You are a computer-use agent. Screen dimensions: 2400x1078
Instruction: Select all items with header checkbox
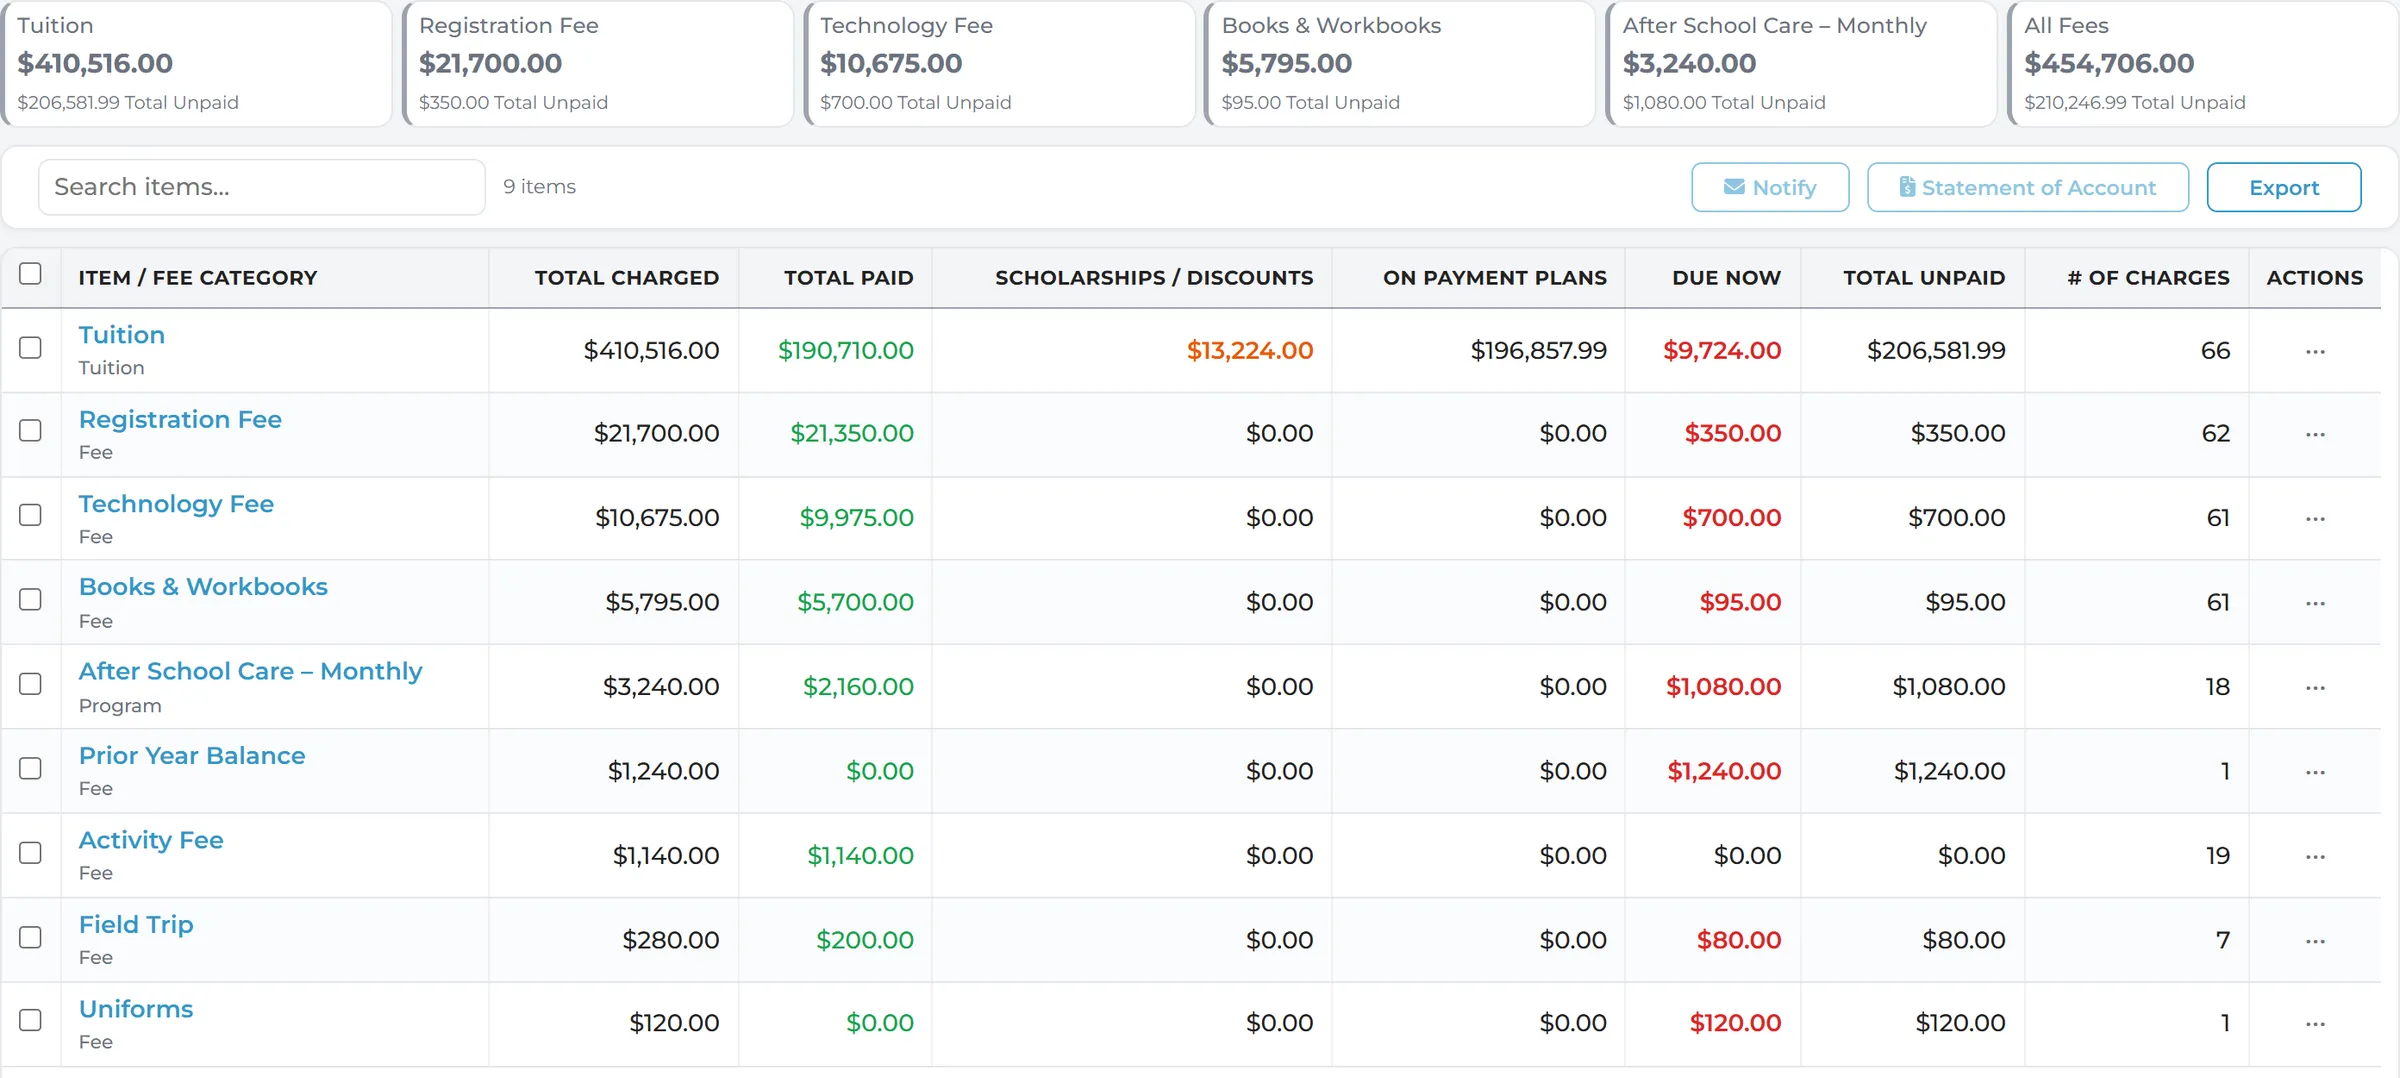pyautogui.click(x=31, y=274)
